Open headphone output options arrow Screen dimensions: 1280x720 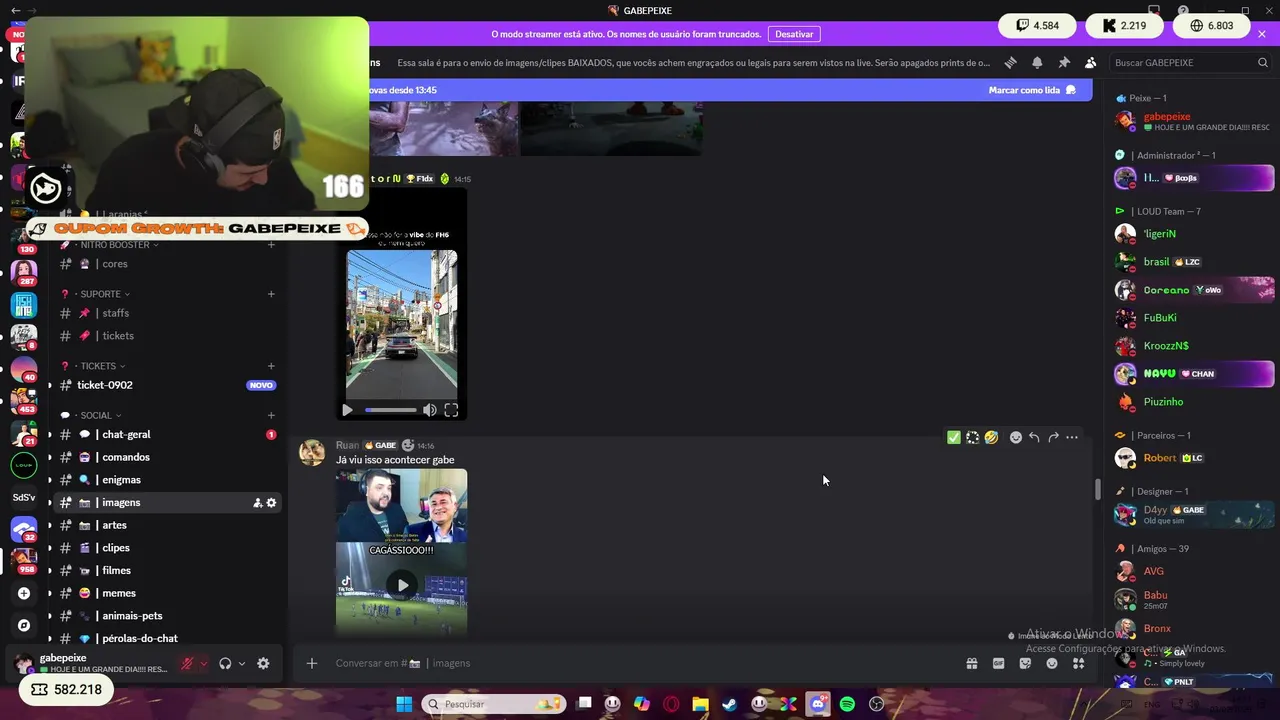point(242,663)
